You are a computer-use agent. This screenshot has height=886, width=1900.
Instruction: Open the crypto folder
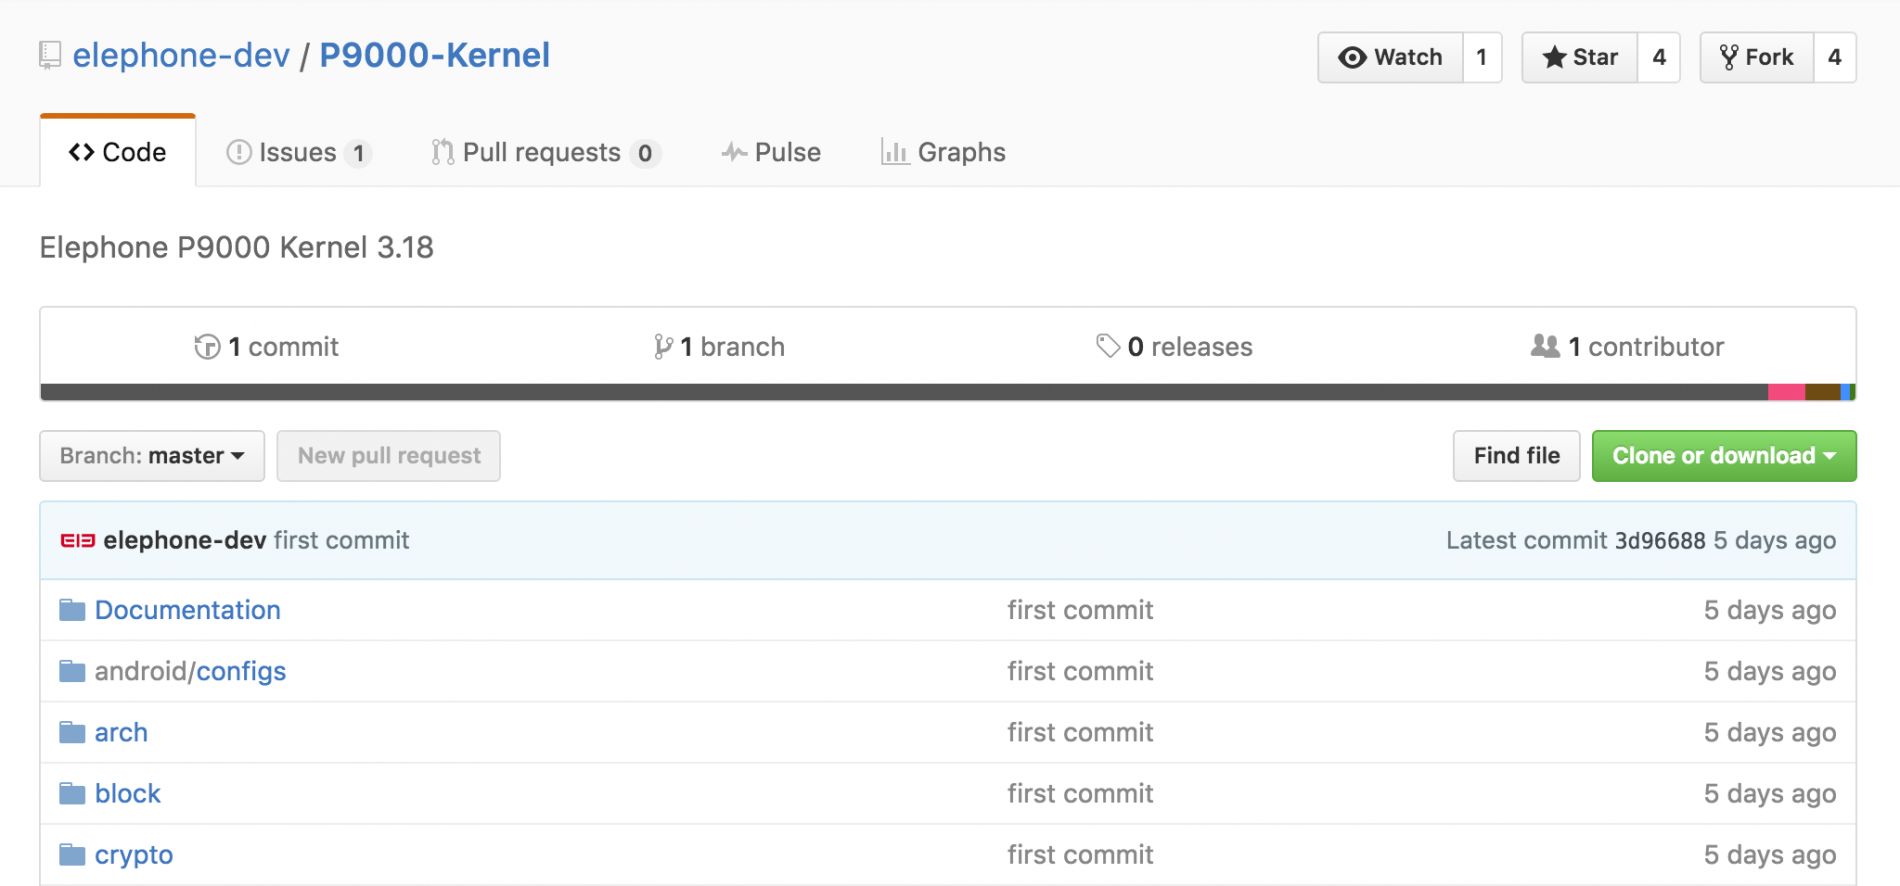tap(134, 855)
